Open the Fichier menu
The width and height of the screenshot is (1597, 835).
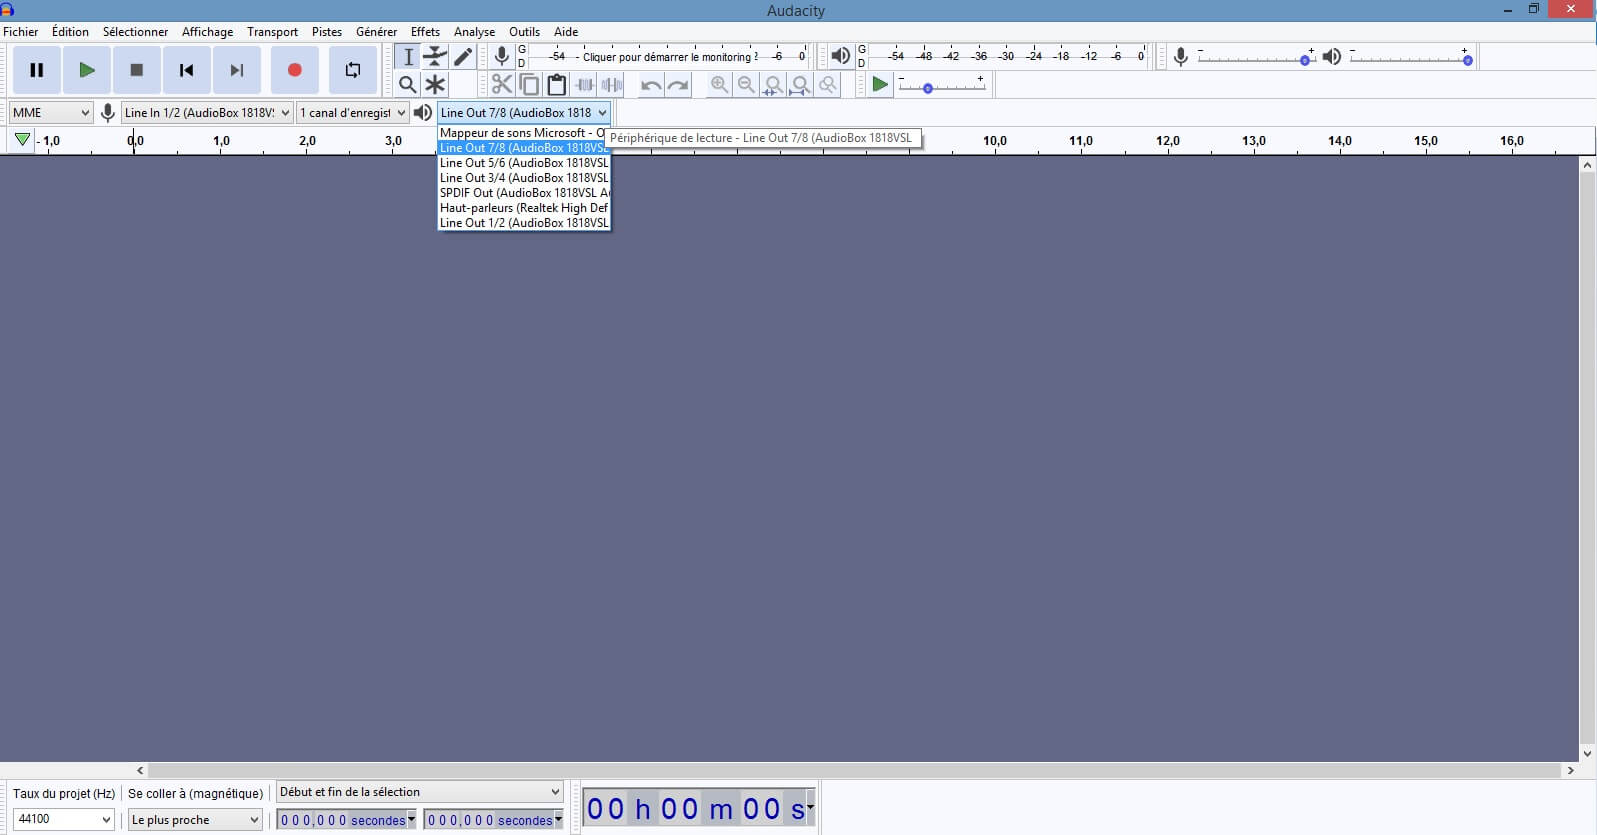point(21,32)
